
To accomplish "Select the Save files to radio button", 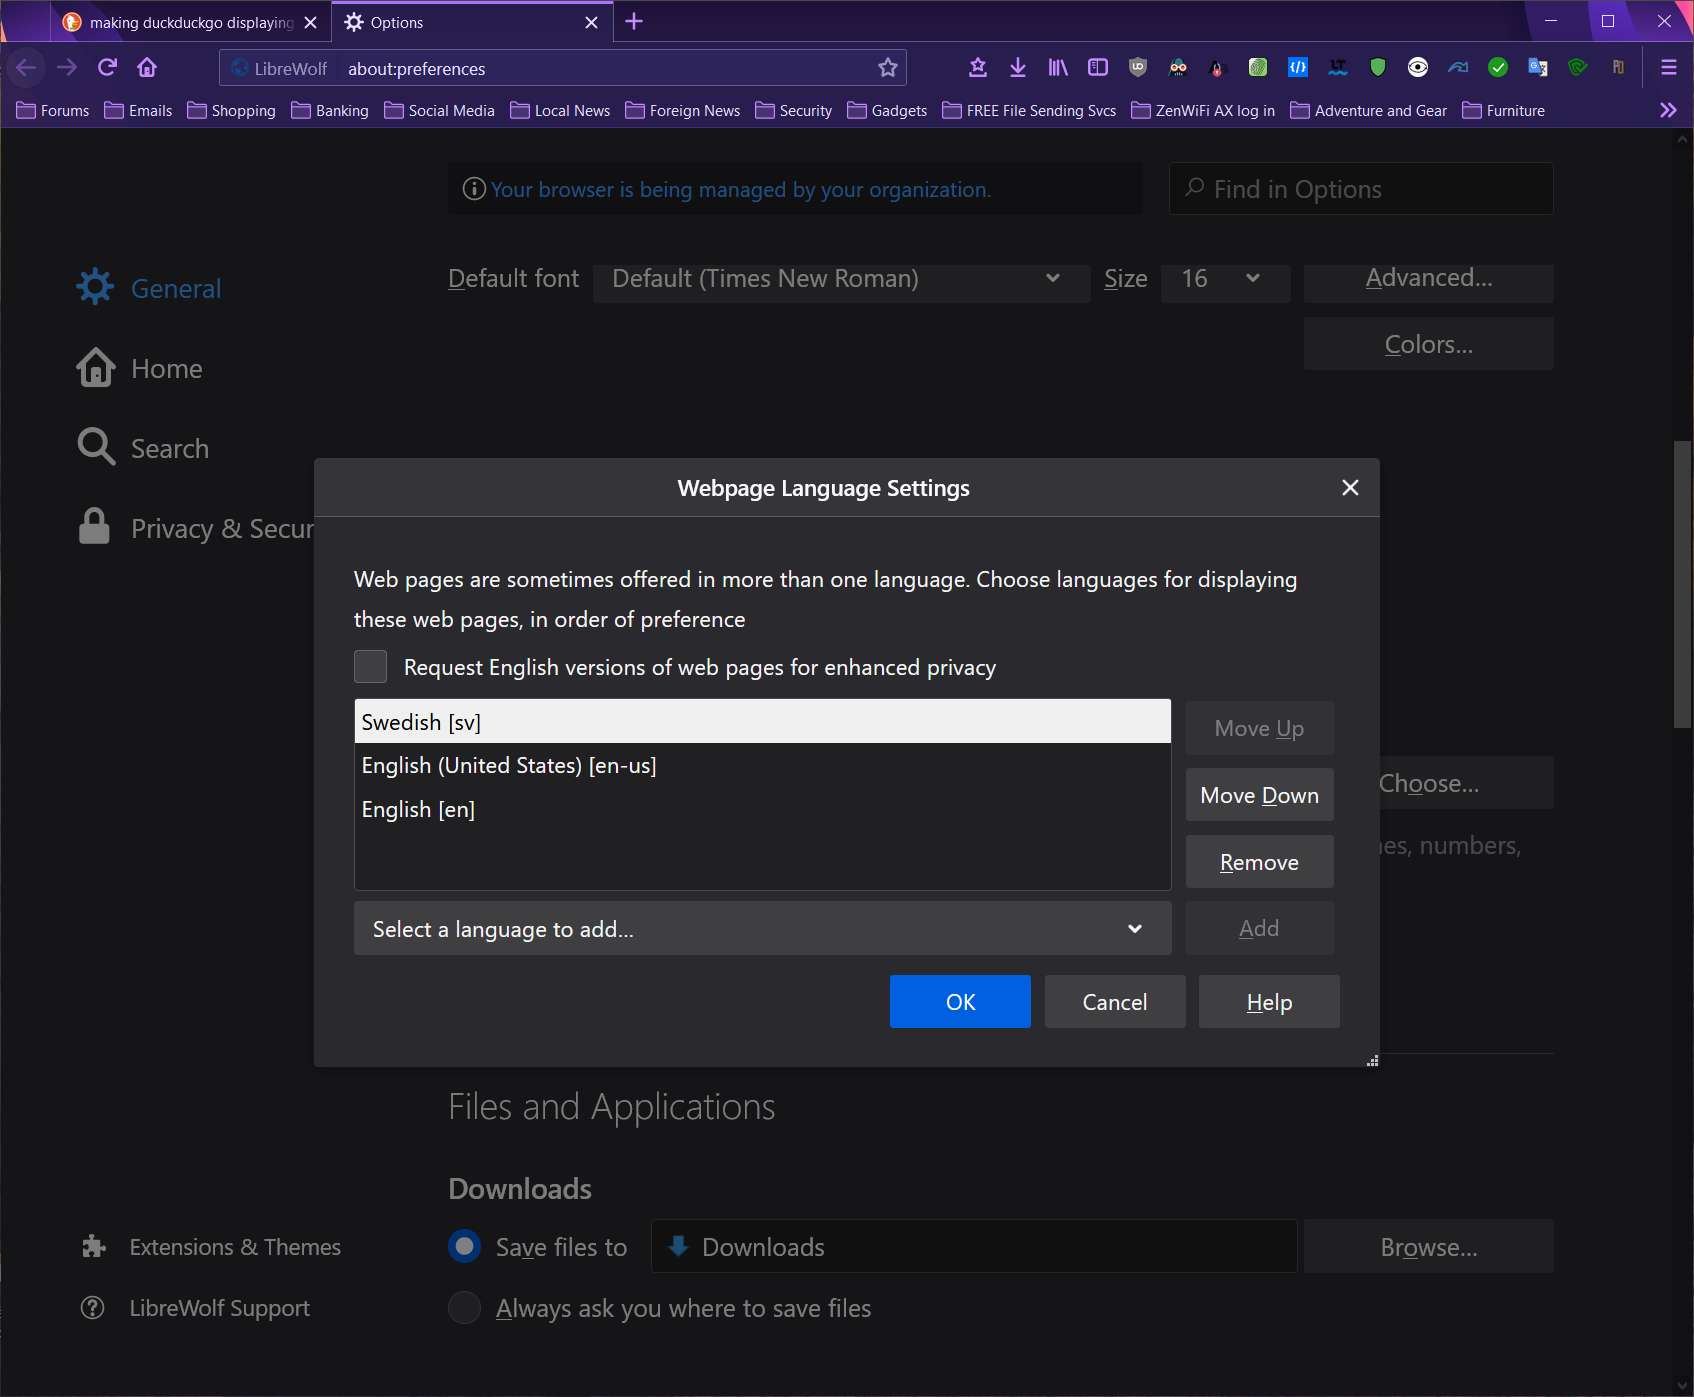I will pyautogui.click(x=465, y=1247).
